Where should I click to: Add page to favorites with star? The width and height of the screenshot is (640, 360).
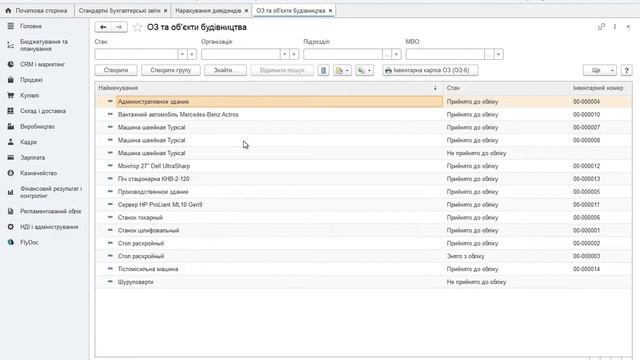[138, 27]
